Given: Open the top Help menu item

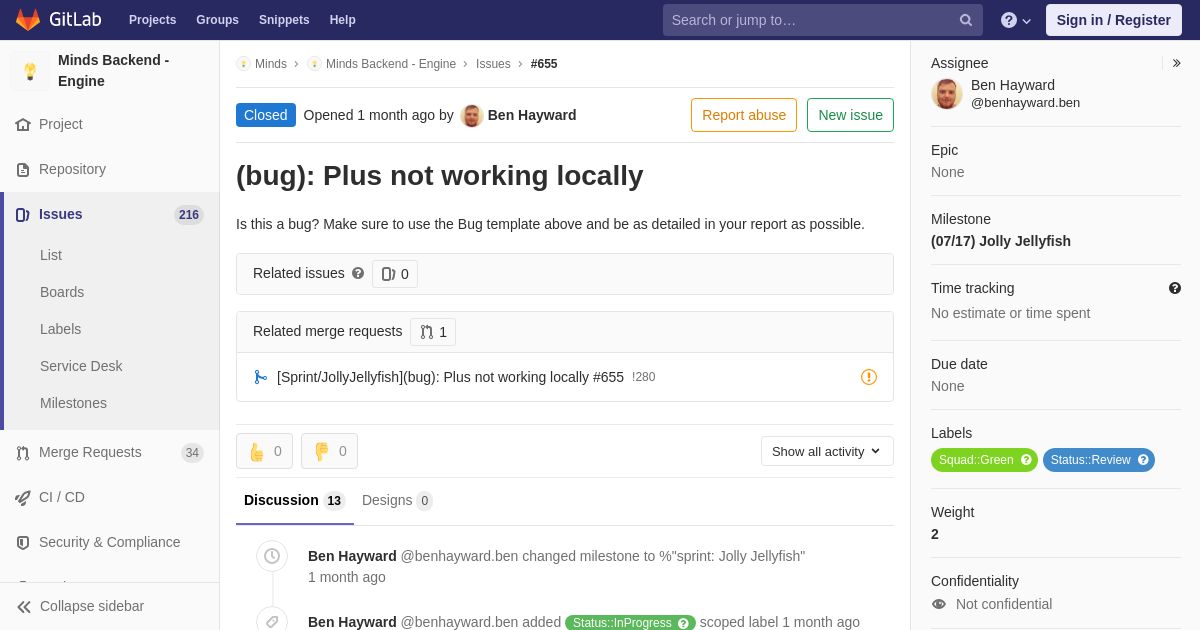Looking at the screenshot, I should [x=343, y=20].
